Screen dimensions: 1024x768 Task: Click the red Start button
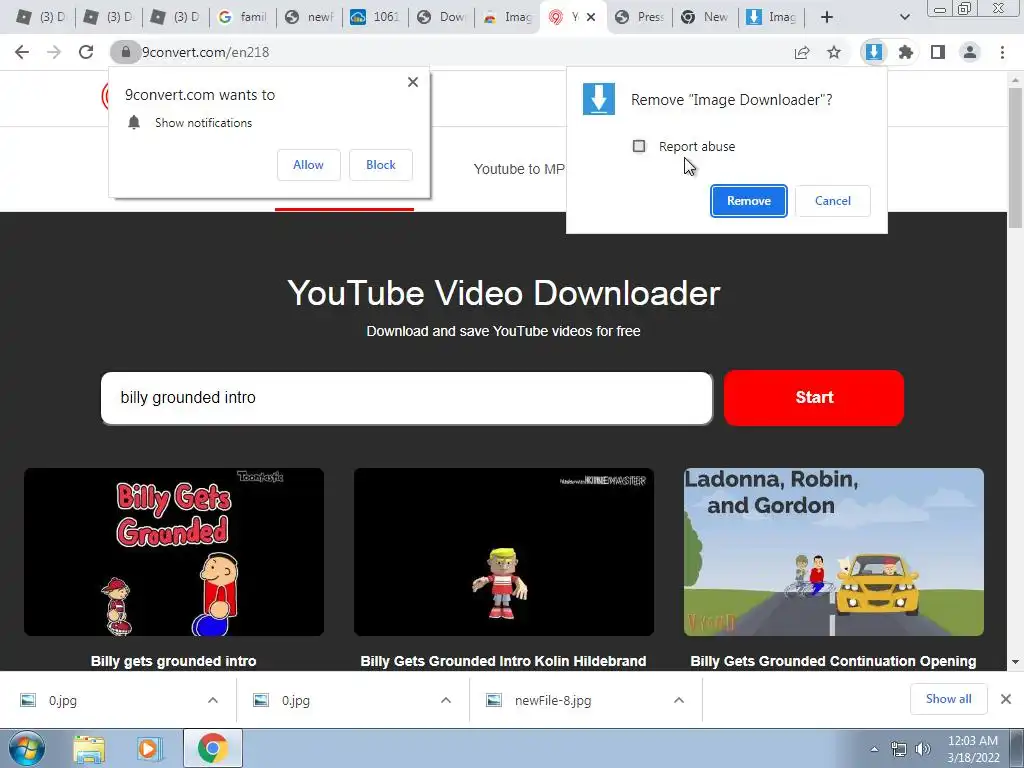tap(814, 398)
